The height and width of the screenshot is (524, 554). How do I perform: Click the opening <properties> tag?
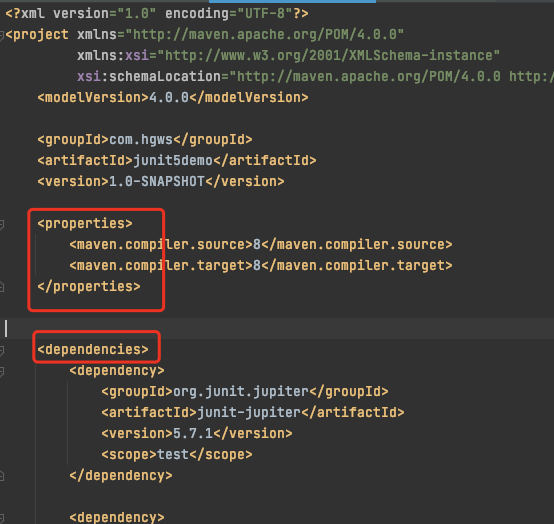tap(85, 224)
